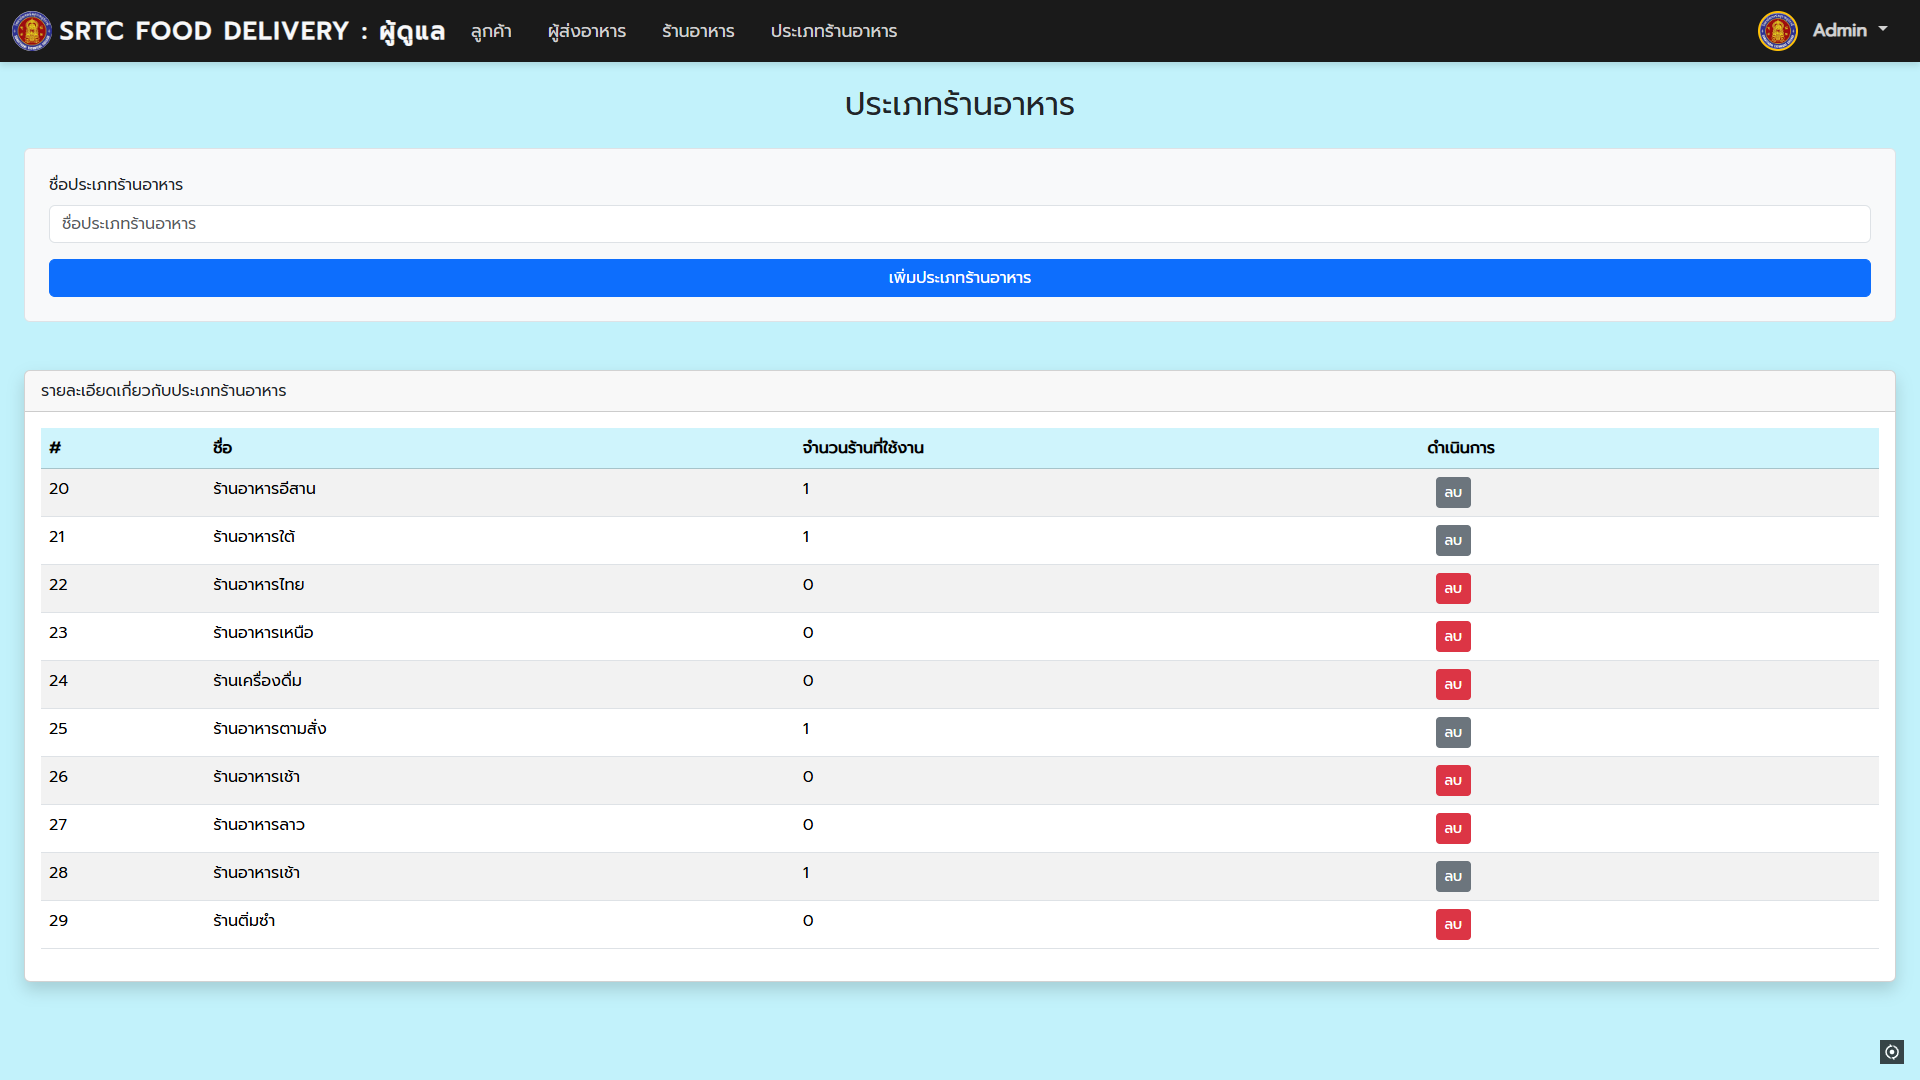The width and height of the screenshot is (1920, 1080).
Task: Delete row 22 ร้านอาหารไทย
Action: click(1452, 588)
